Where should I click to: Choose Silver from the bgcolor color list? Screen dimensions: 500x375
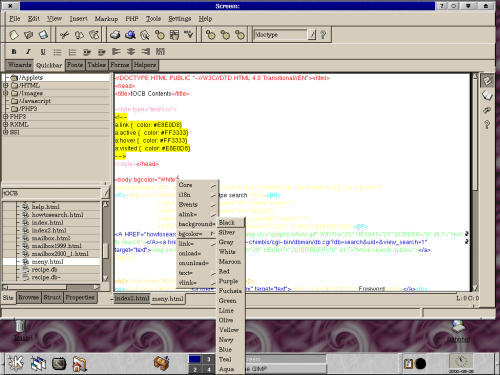coord(231,232)
